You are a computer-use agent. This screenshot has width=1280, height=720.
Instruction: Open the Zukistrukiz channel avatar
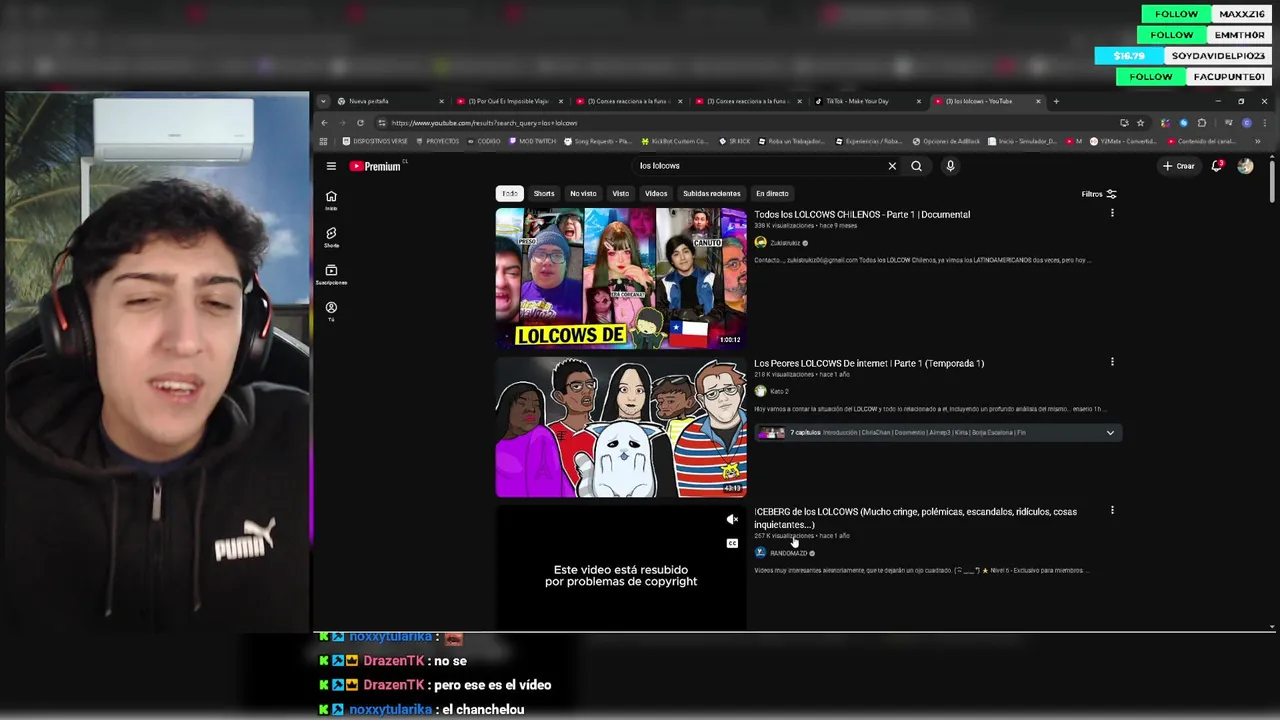760,242
